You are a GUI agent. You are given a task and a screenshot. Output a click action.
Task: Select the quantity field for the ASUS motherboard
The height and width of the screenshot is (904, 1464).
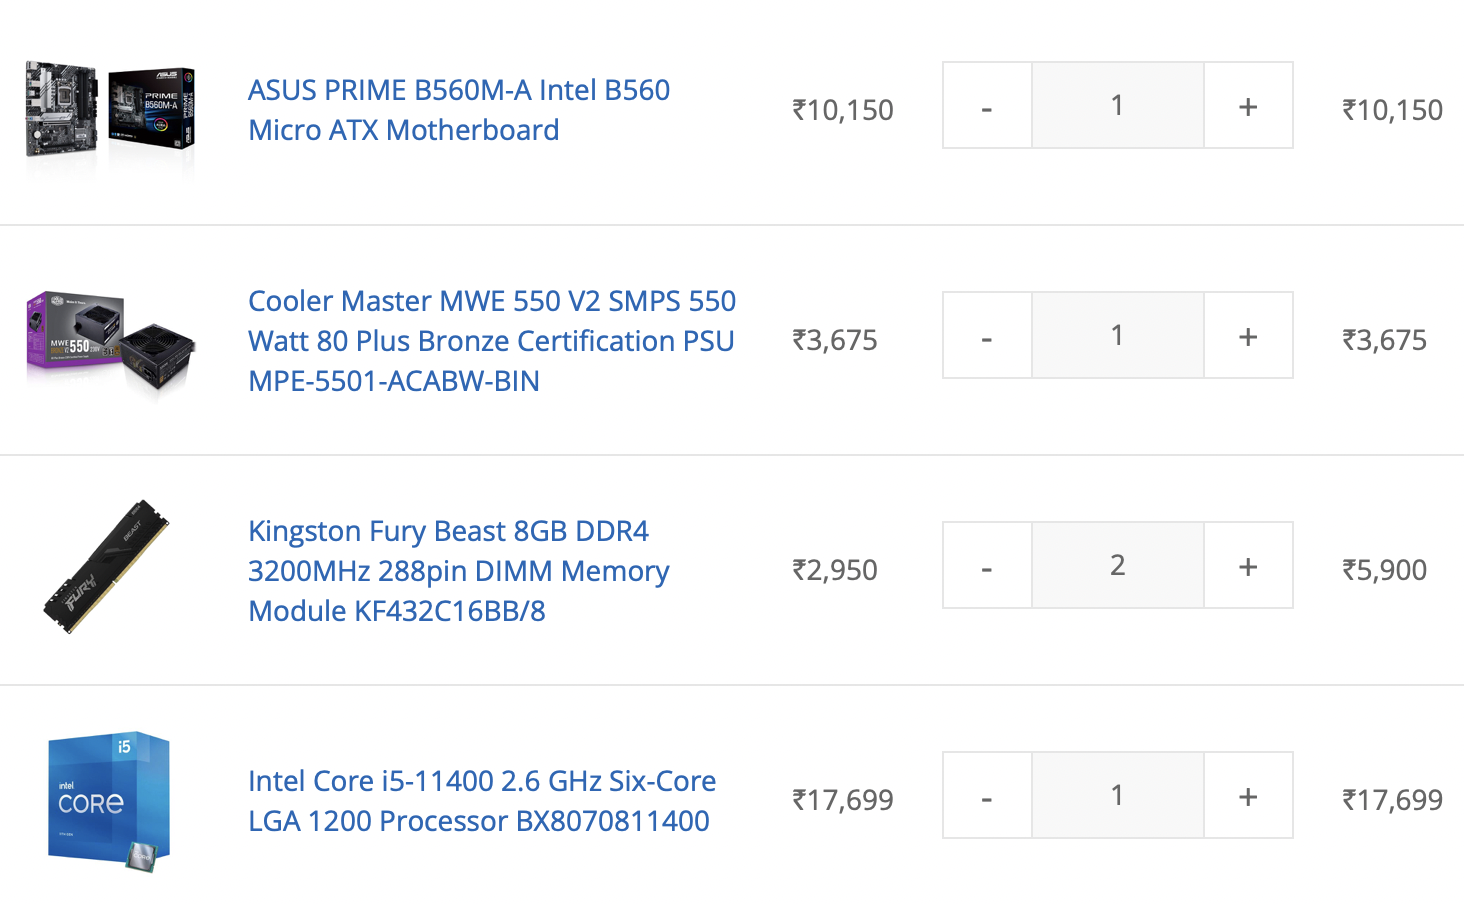point(1118,106)
